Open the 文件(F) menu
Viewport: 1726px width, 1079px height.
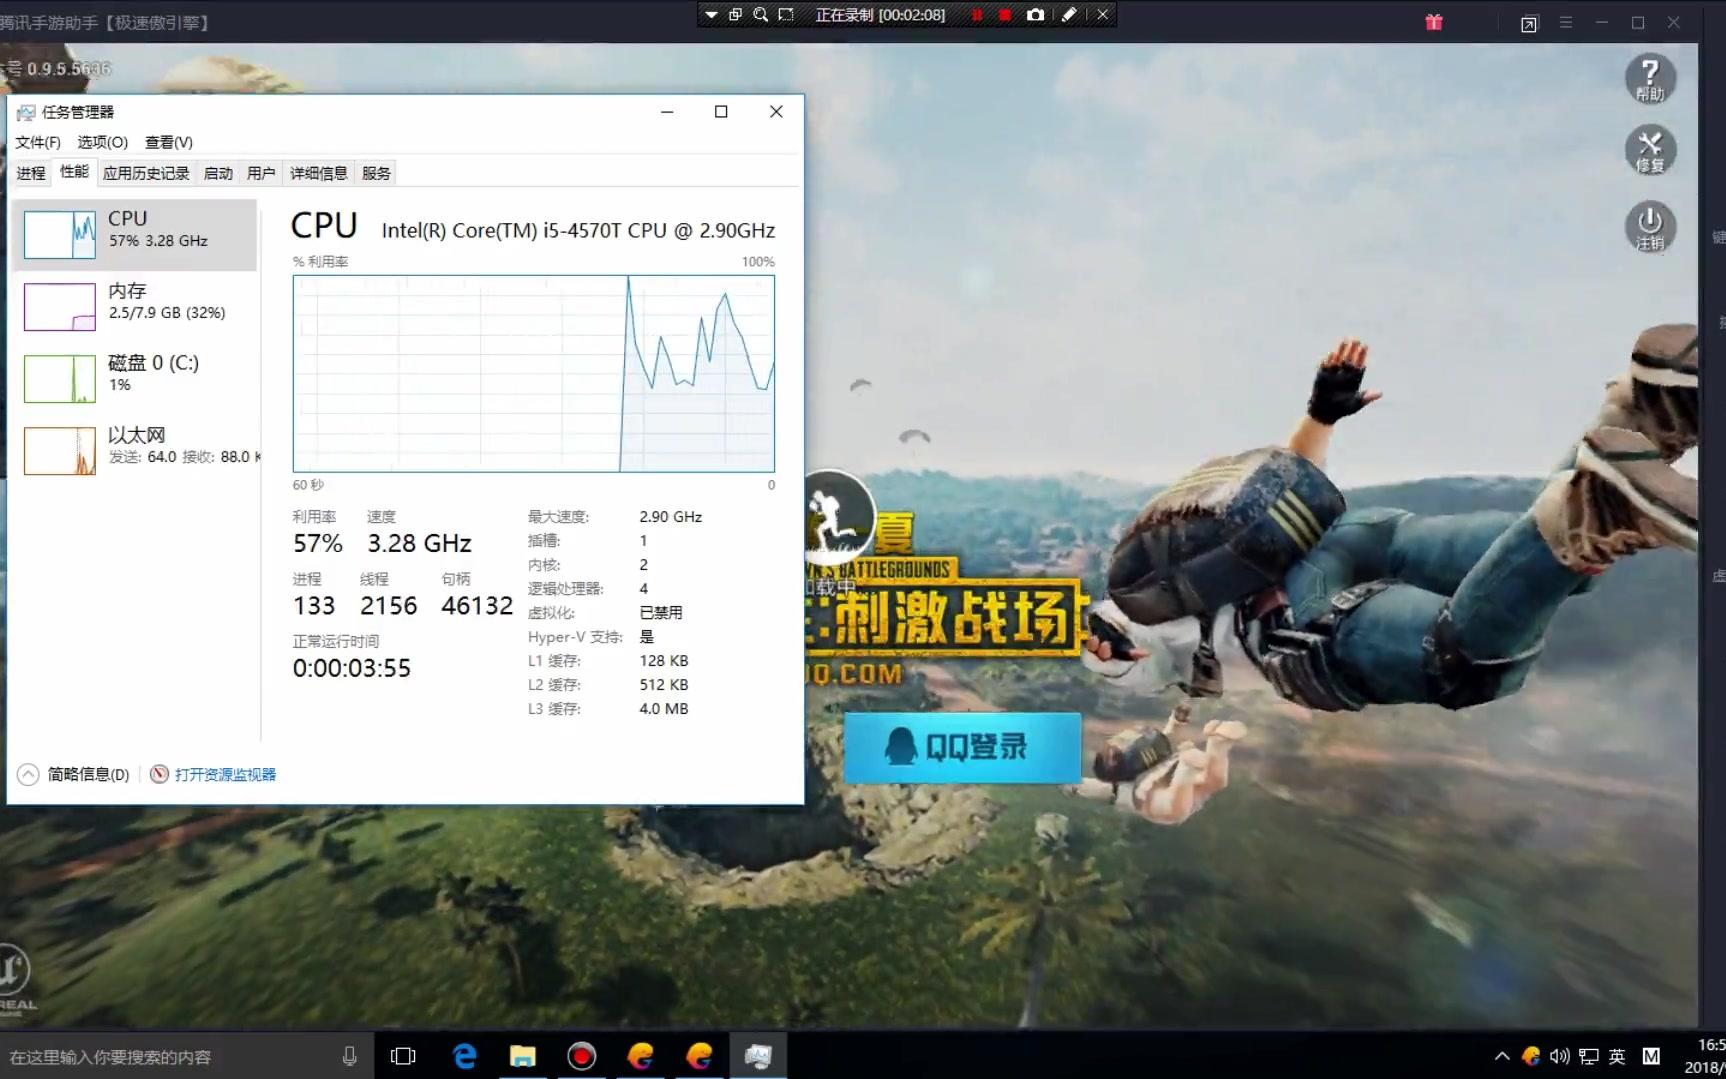38,142
